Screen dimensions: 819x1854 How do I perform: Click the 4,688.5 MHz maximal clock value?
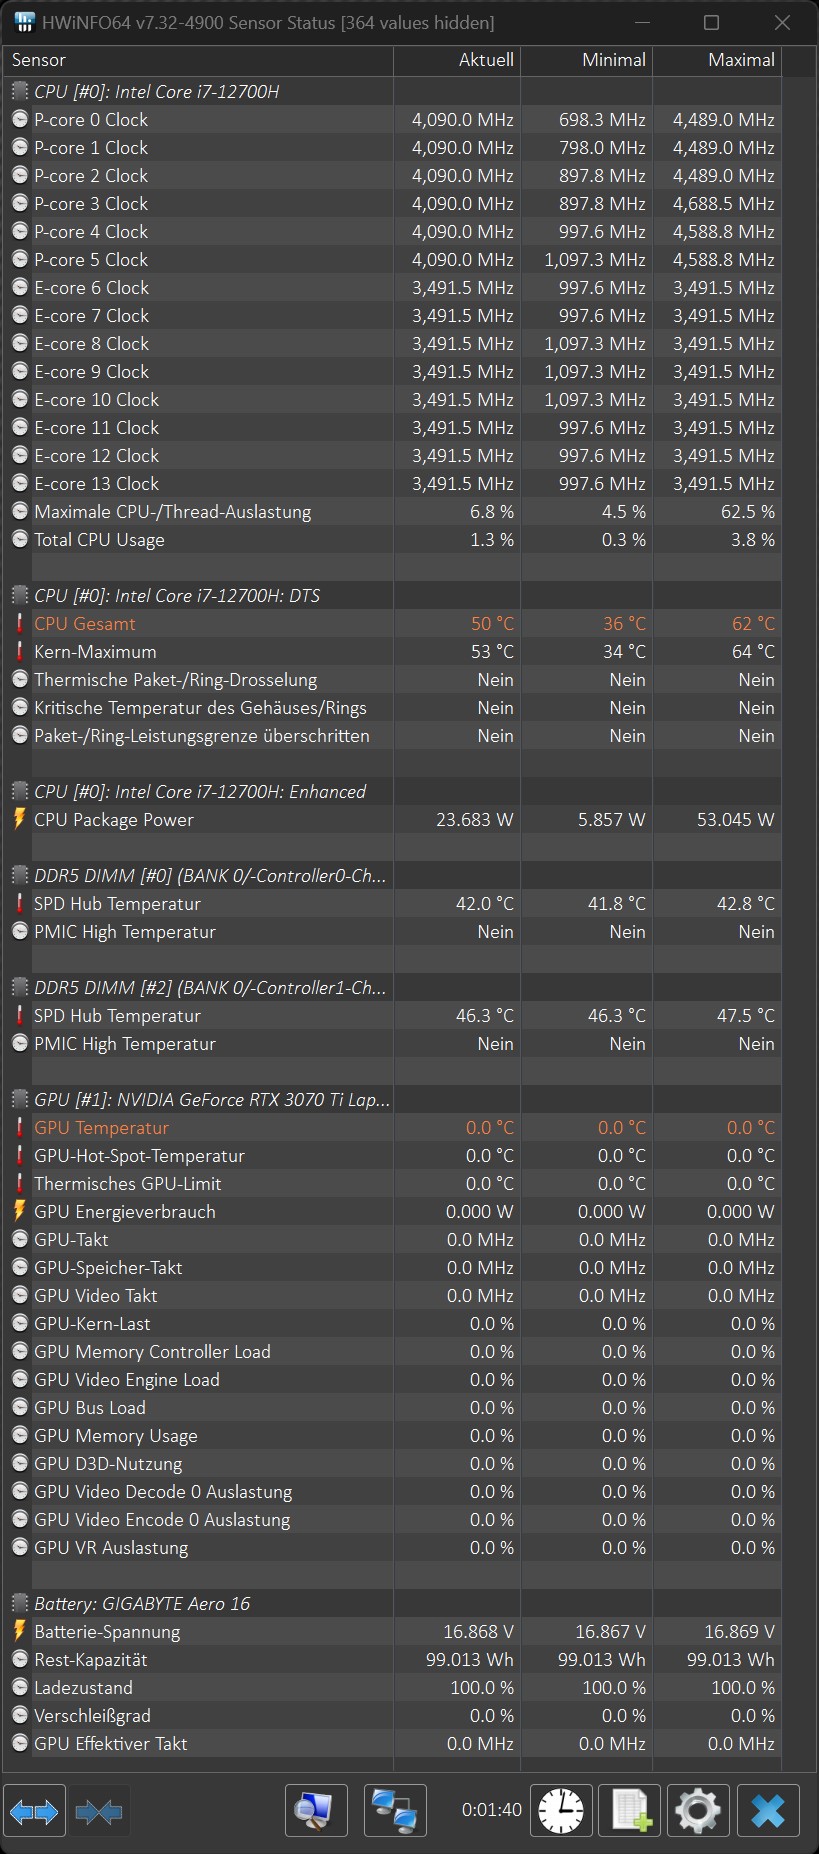coord(724,203)
